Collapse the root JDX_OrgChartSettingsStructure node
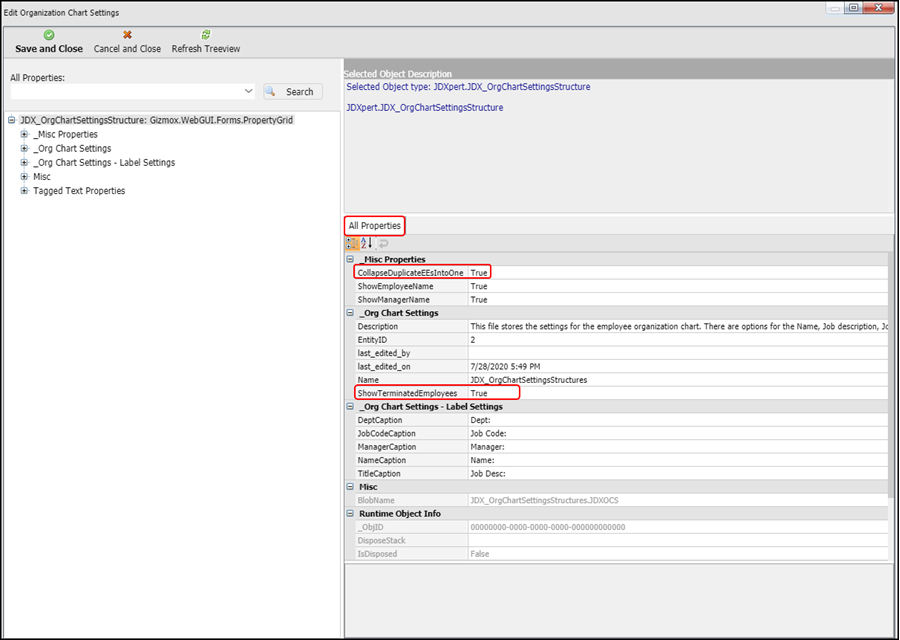Image resolution: width=900 pixels, height=640 pixels. [x=11, y=120]
